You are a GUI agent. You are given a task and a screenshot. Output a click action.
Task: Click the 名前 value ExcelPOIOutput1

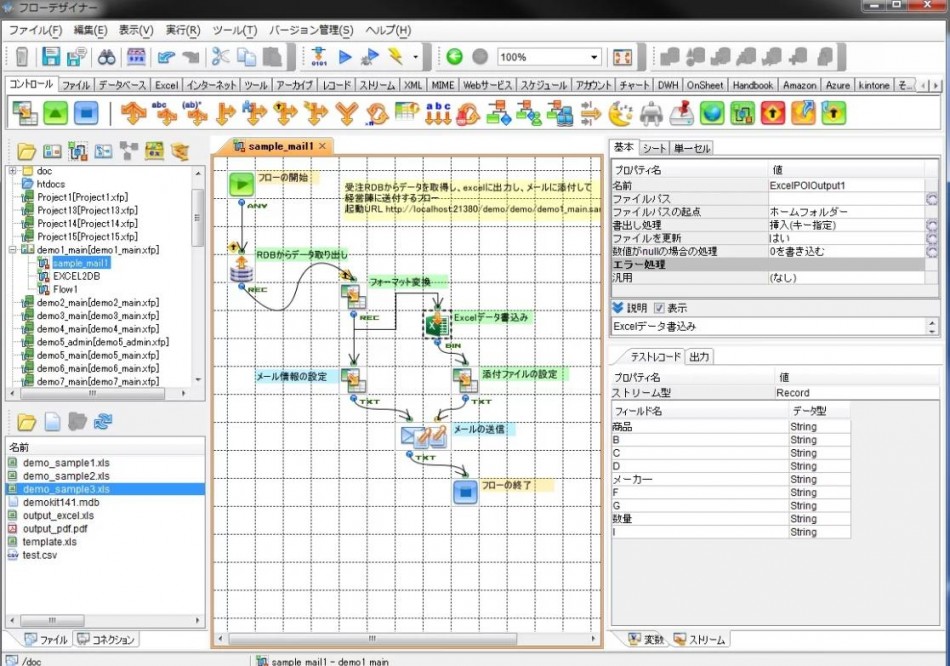(x=807, y=185)
